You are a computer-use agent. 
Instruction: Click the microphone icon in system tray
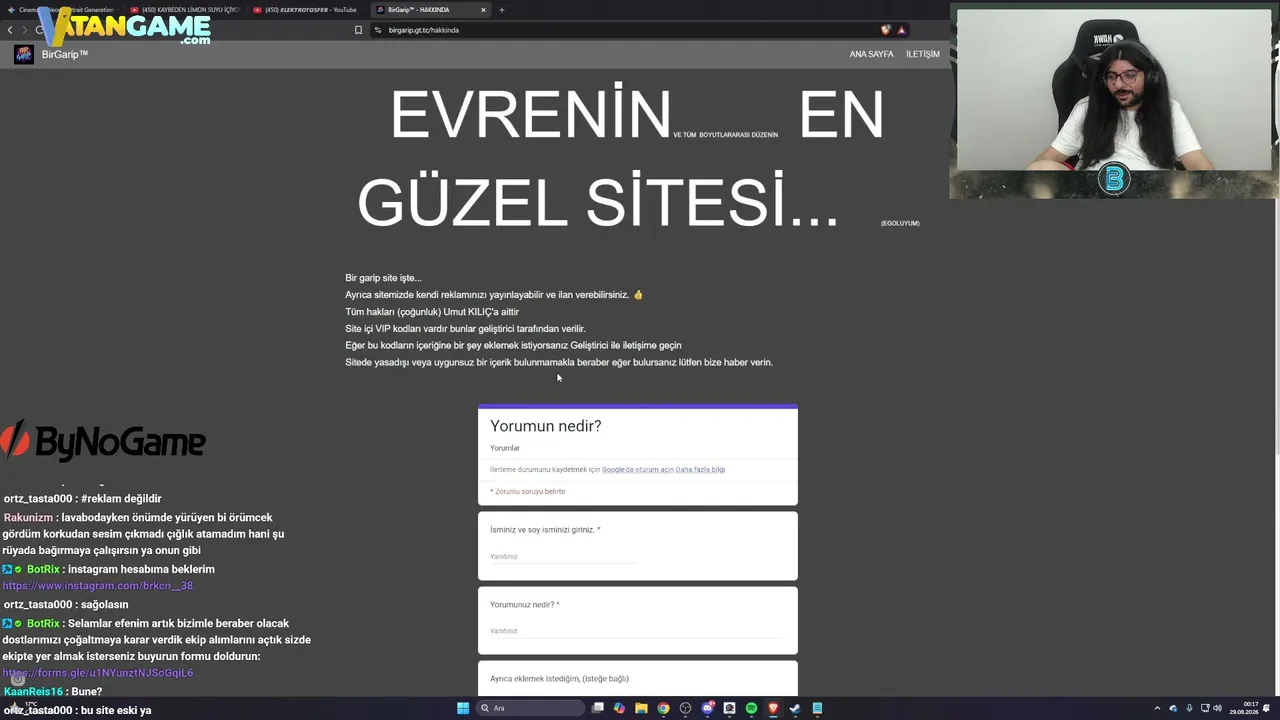[x=1189, y=708]
